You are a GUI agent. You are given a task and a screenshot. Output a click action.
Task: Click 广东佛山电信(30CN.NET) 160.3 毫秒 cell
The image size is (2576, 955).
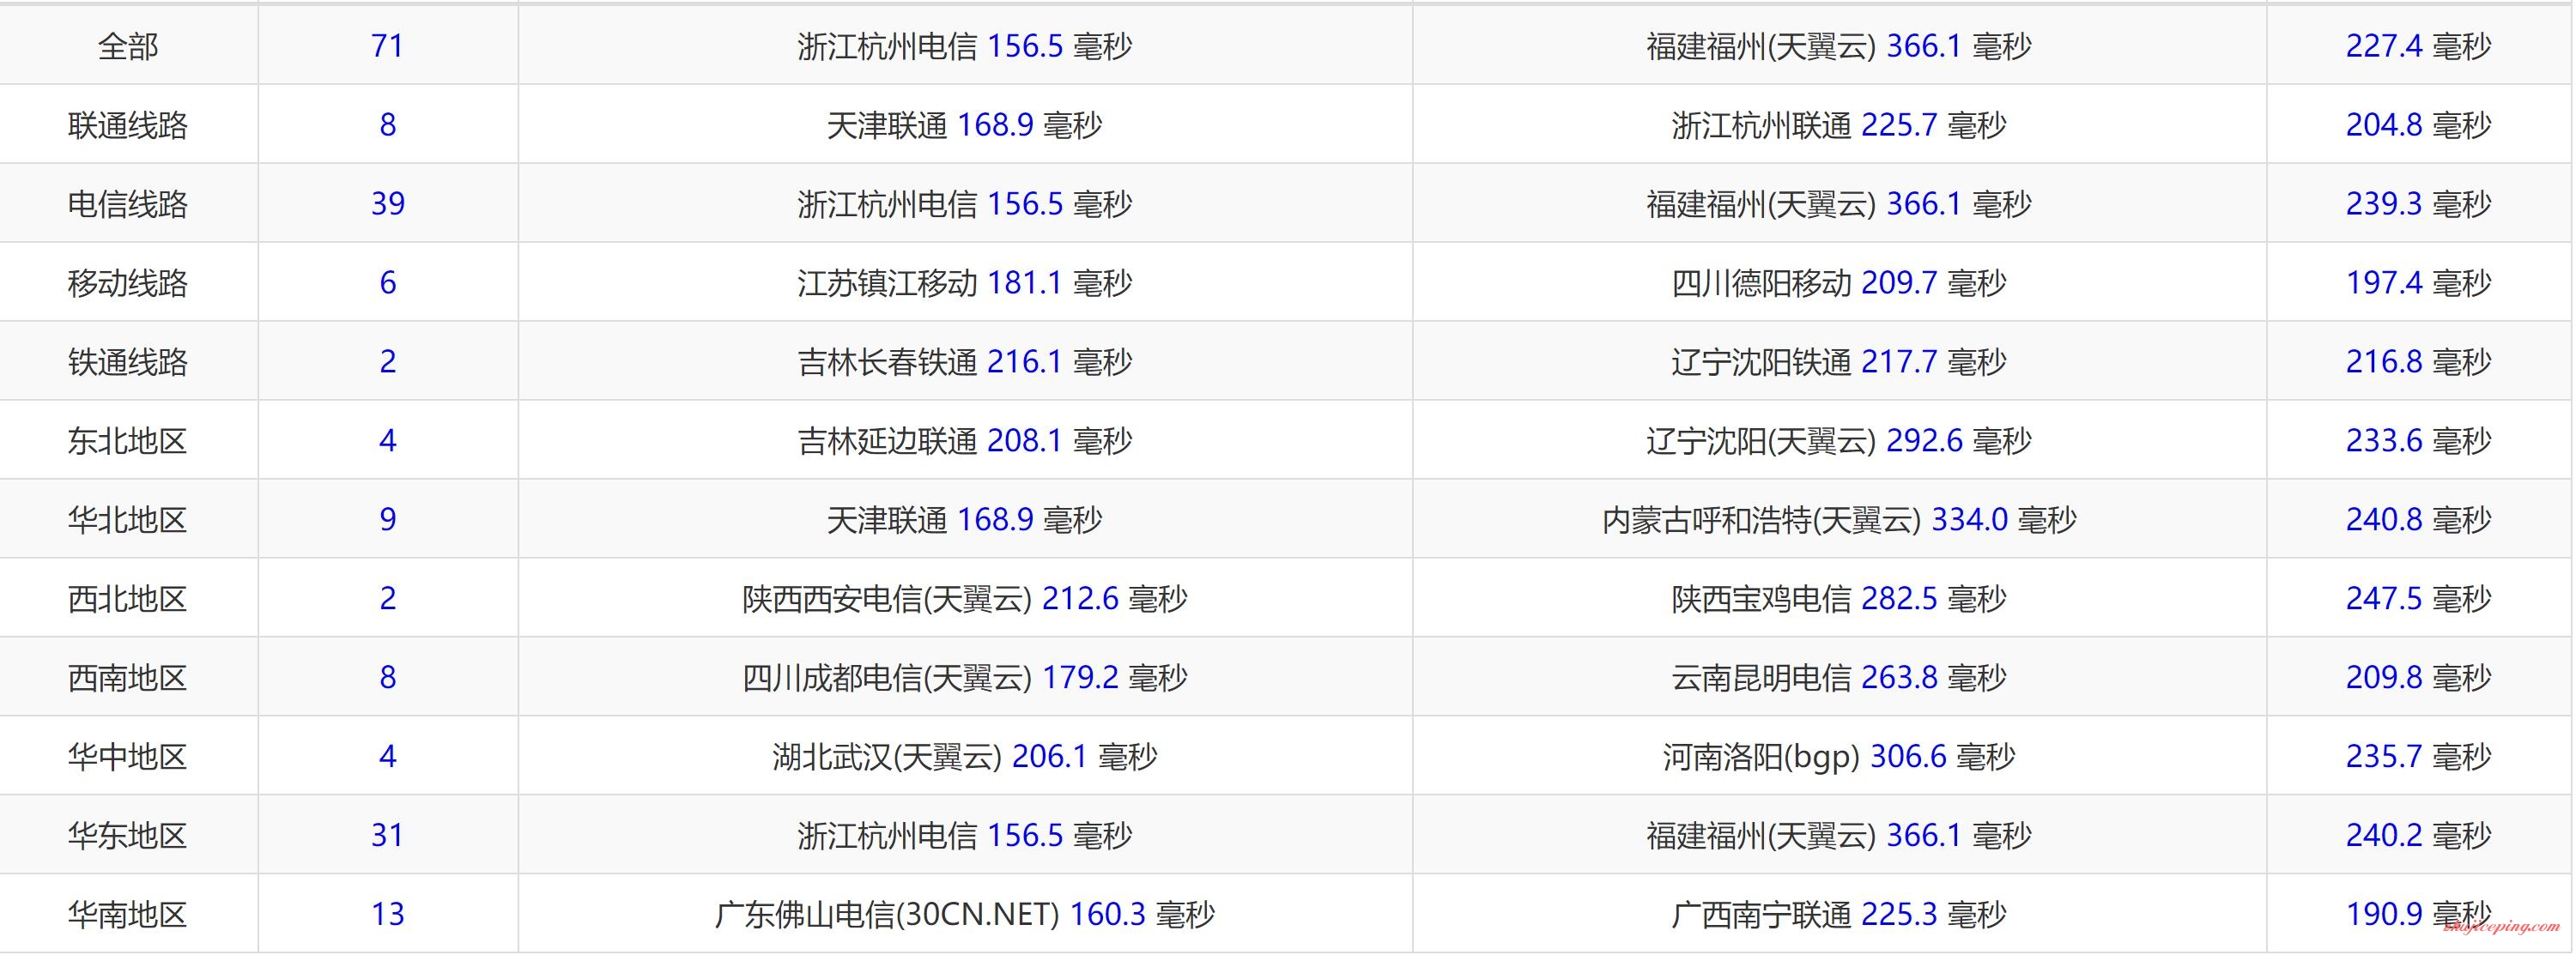point(965,915)
